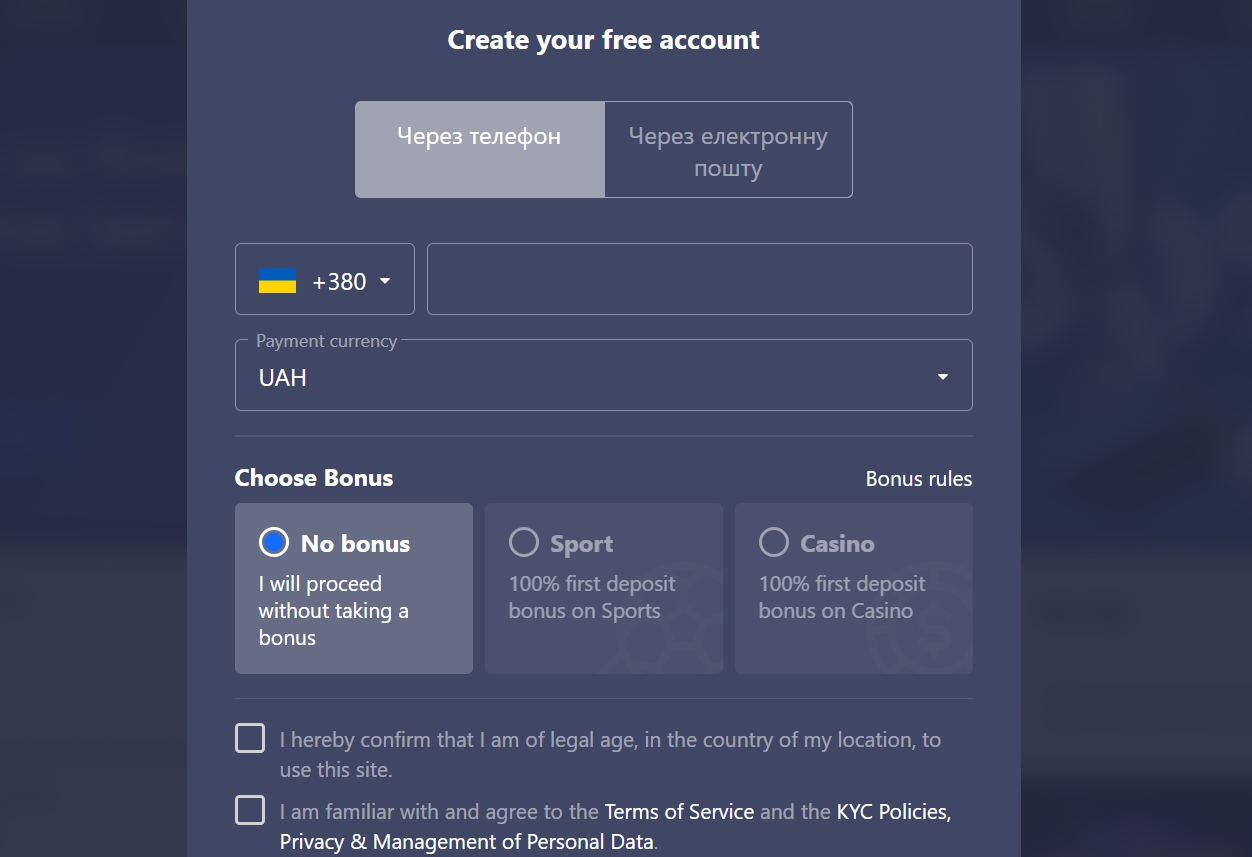The image size is (1252, 857).
Task: Click the phone number input field
Action: pos(699,279)
